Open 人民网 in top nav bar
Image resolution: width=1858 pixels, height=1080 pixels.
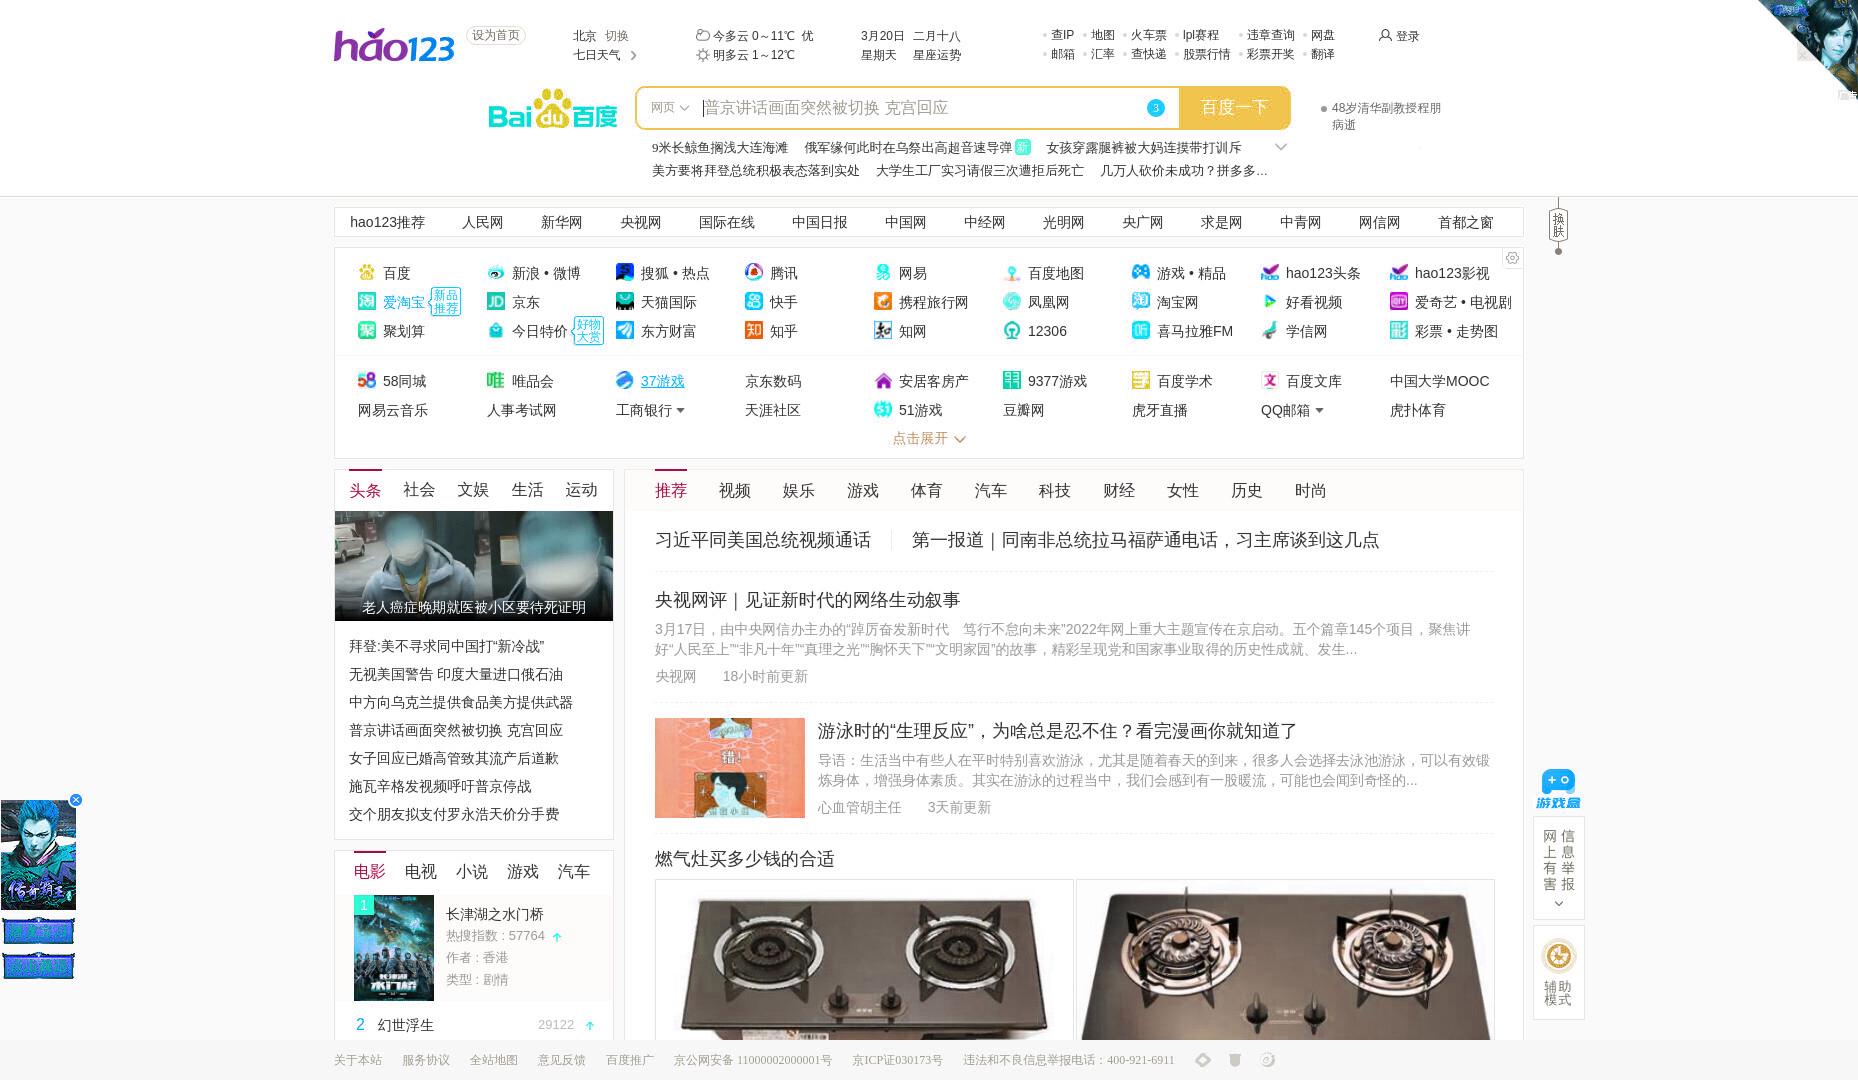click(482, 223)
